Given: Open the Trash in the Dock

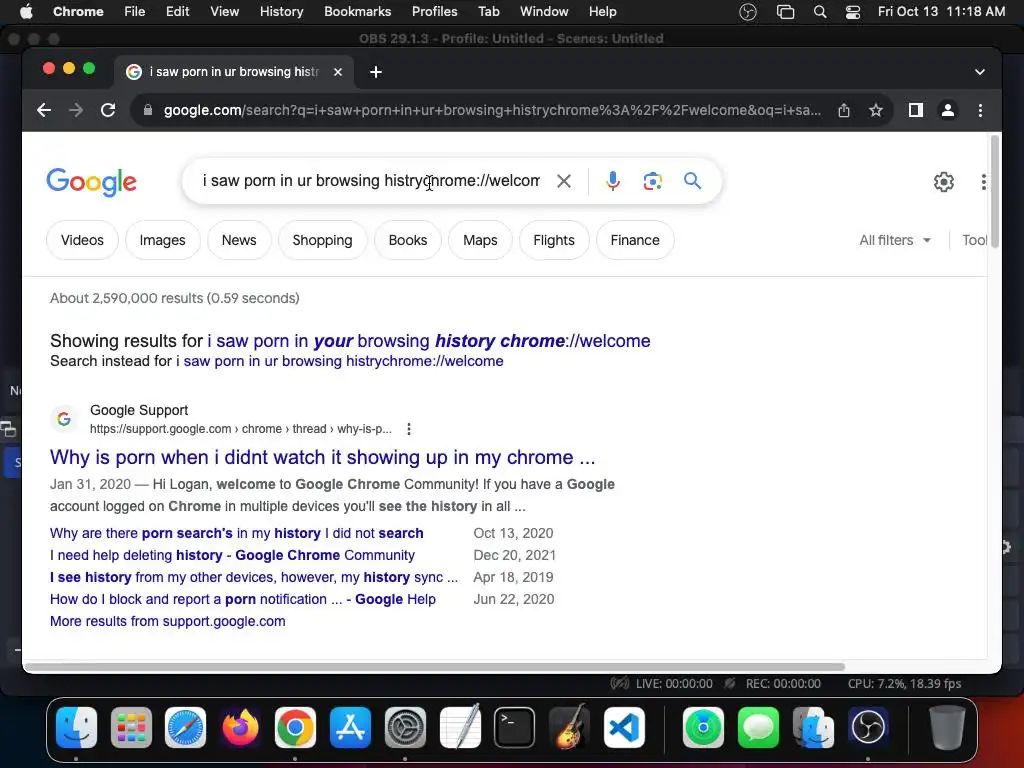Looking at the screenshot, I should click(x=947, y=727).
